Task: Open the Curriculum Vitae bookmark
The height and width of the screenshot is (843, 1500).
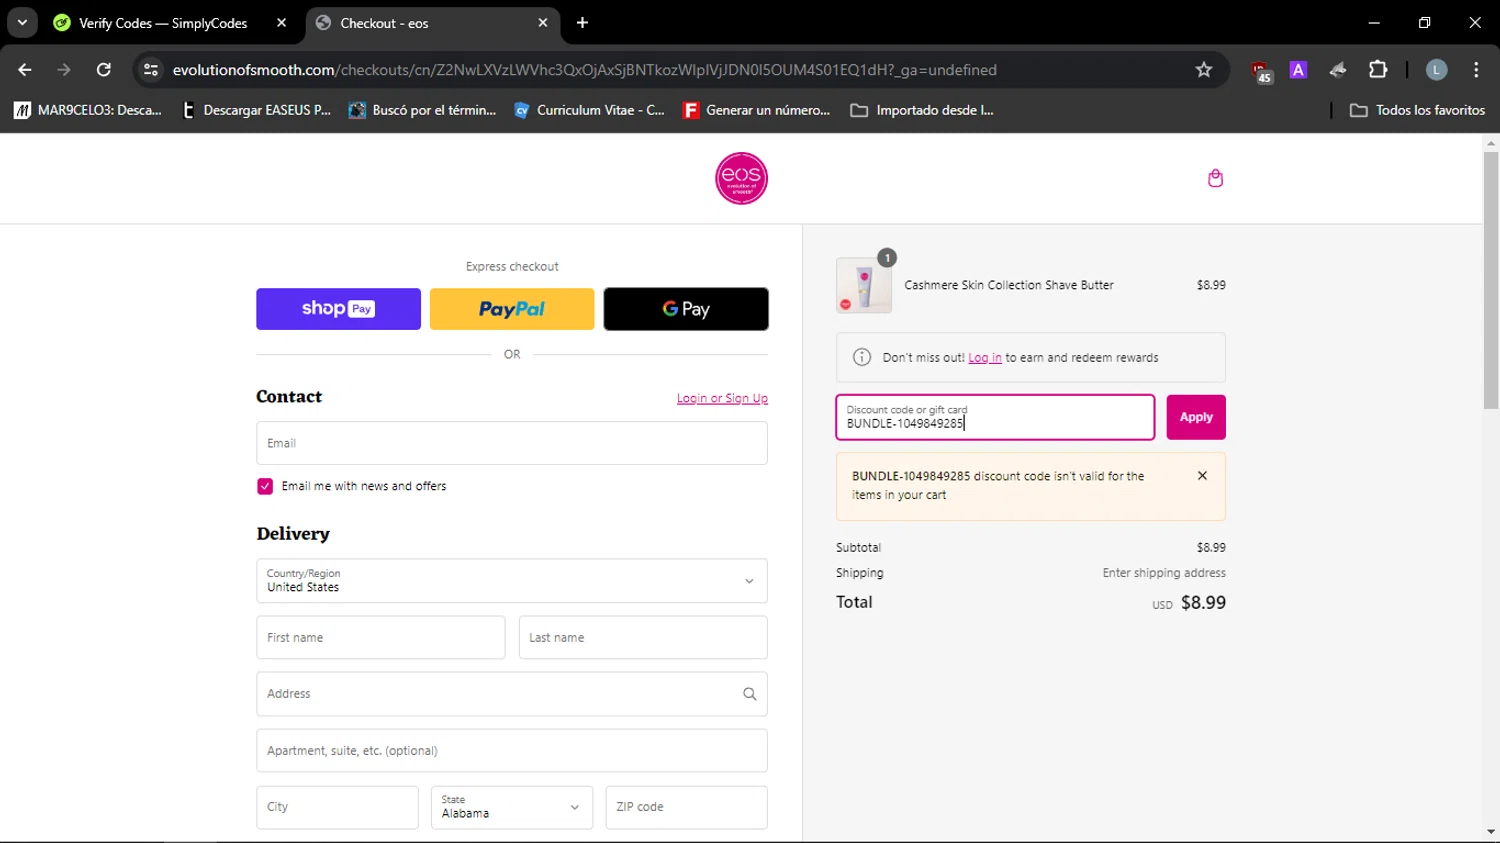Action: (589, 110)
